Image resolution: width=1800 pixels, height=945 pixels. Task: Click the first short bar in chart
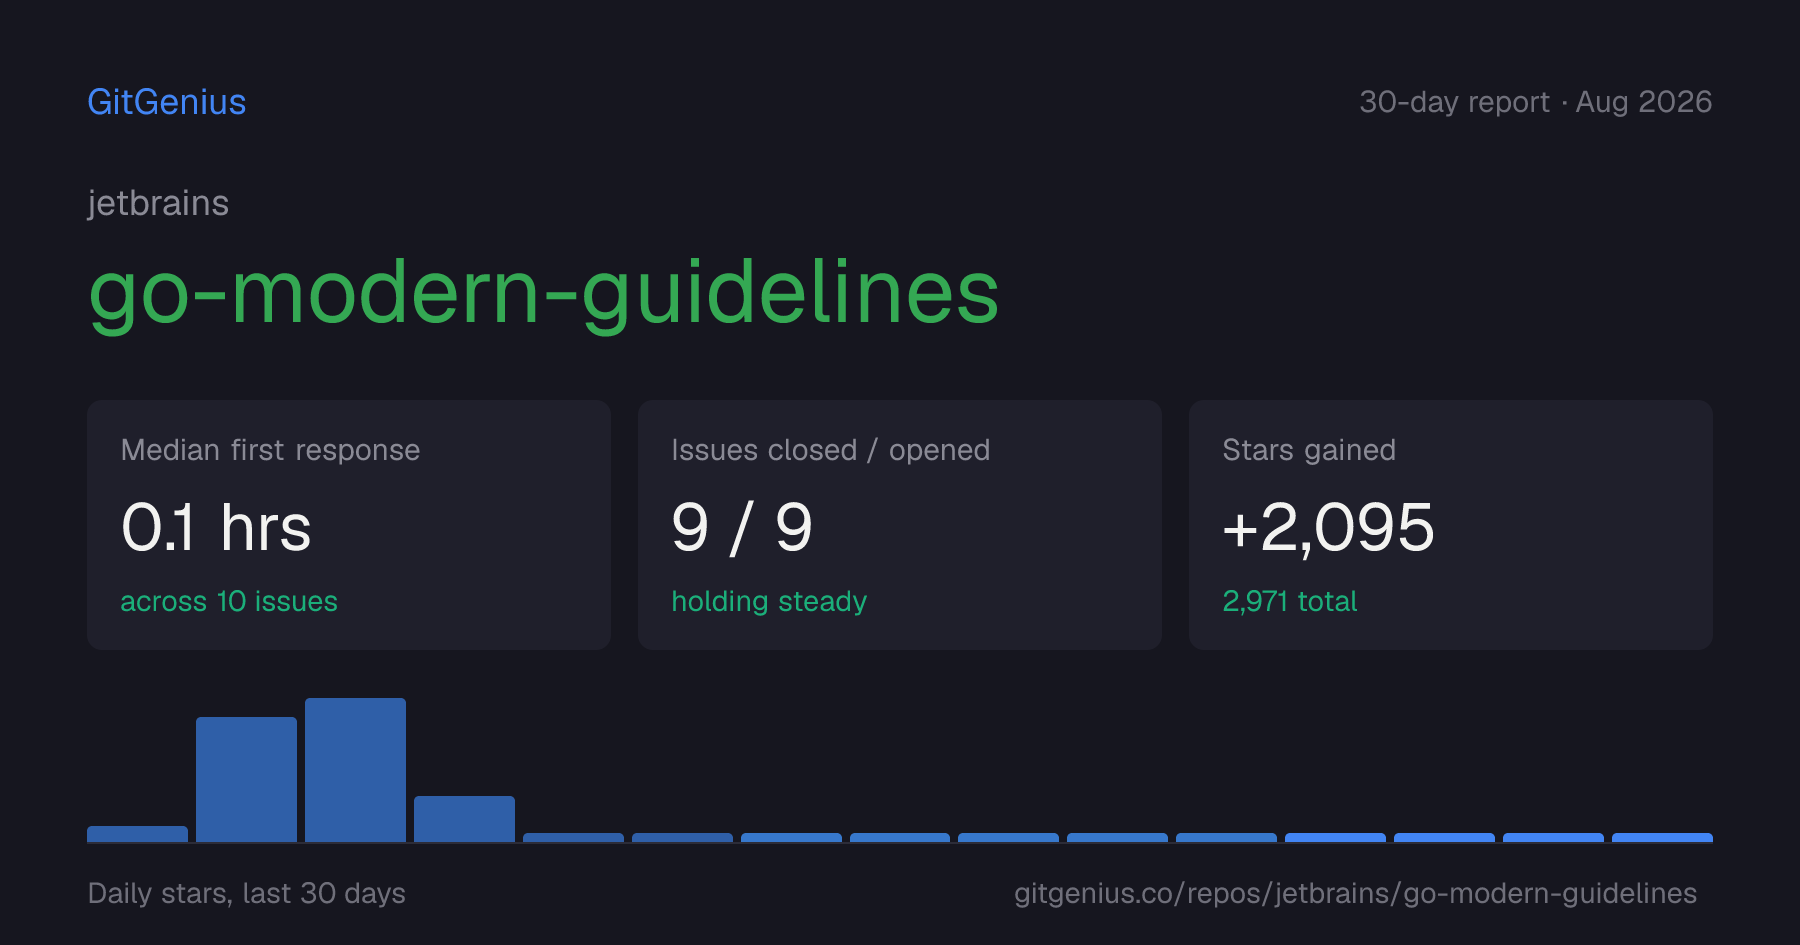tap(137, 834)
